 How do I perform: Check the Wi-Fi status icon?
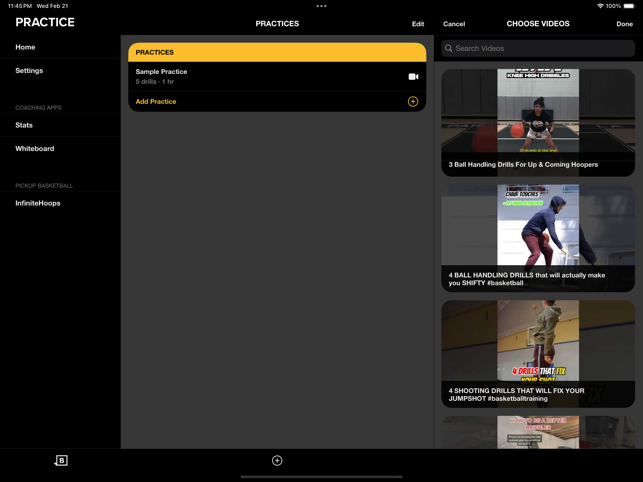point(600,6)
